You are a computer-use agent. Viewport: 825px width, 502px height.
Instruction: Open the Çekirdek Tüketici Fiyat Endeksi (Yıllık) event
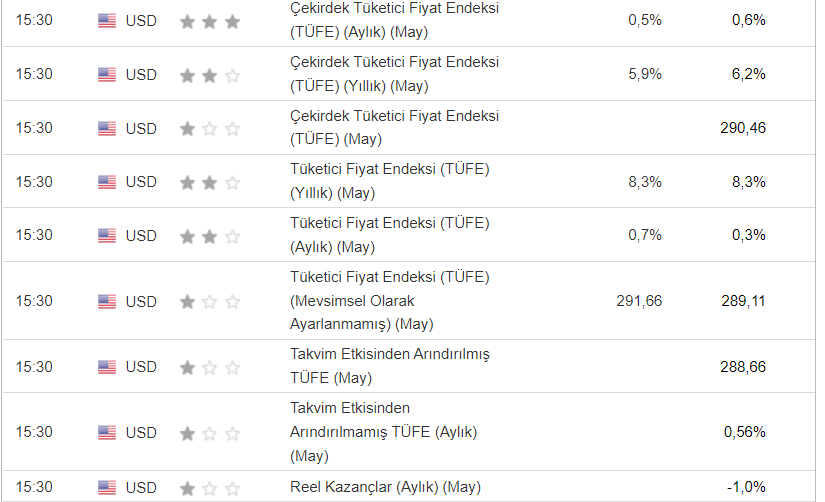[x=394, y=74]
